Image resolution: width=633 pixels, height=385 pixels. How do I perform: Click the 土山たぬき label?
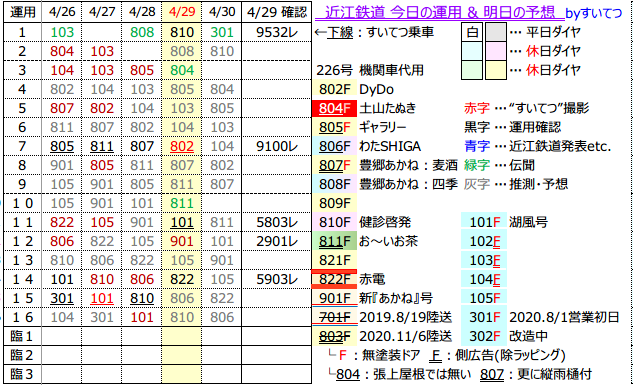[388, 108]
